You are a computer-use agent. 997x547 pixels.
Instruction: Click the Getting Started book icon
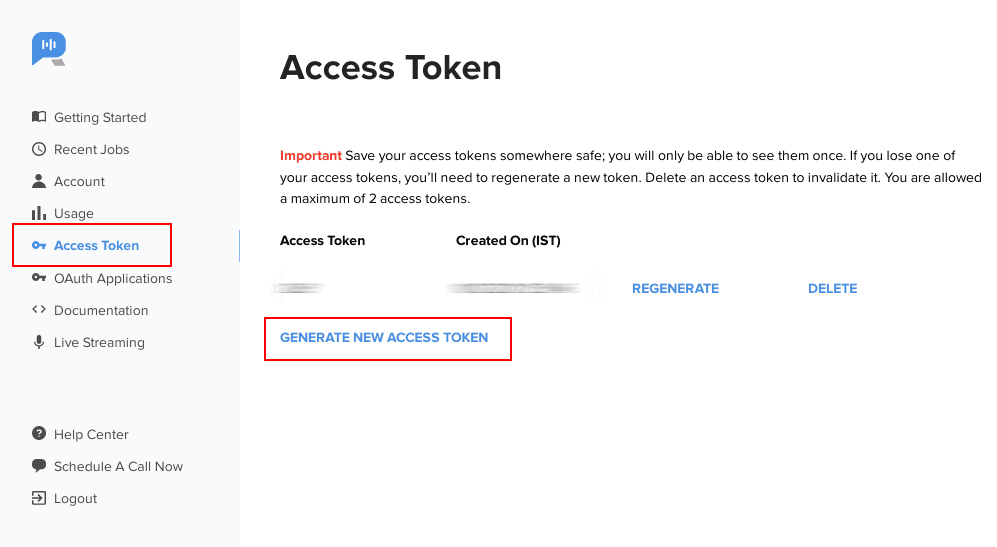pyautogui.click(x=39, y=117)
